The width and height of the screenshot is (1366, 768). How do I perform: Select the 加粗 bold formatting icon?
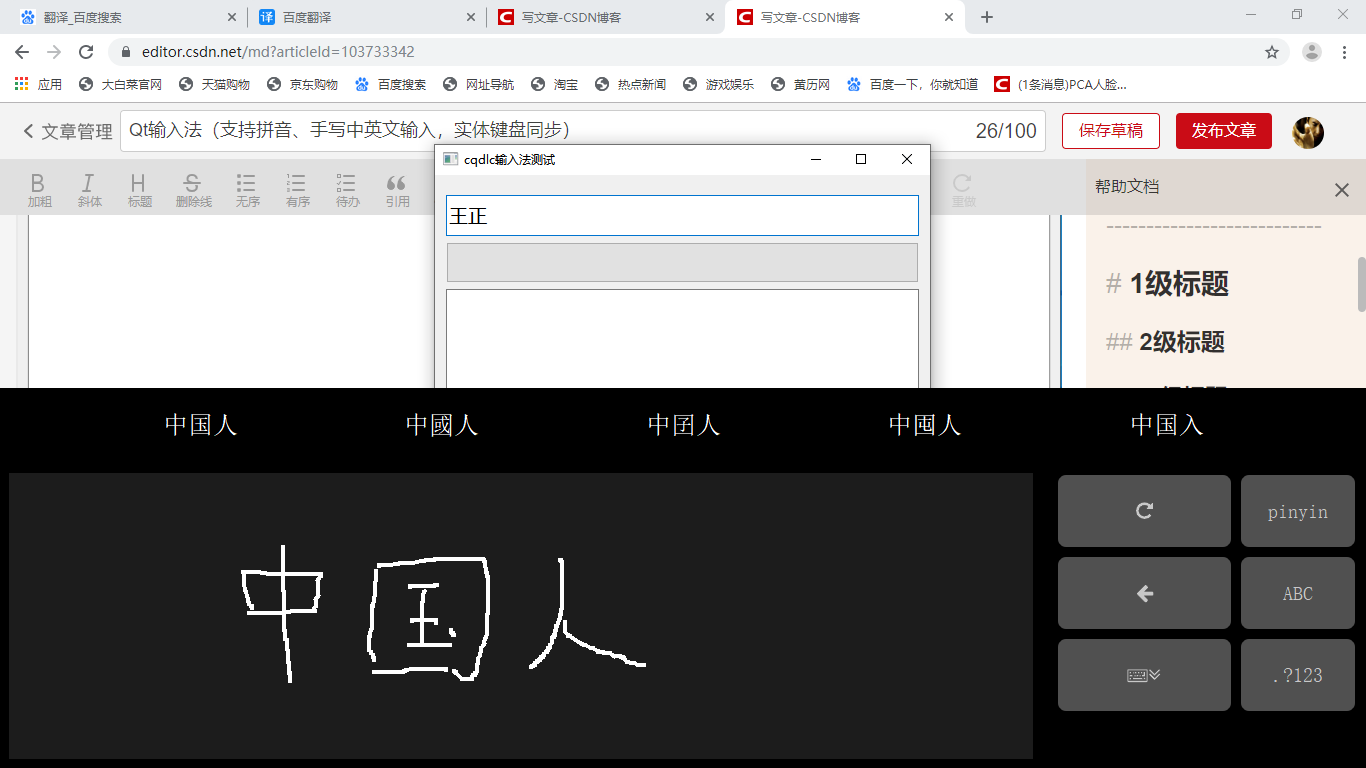[x=38, y=188]
